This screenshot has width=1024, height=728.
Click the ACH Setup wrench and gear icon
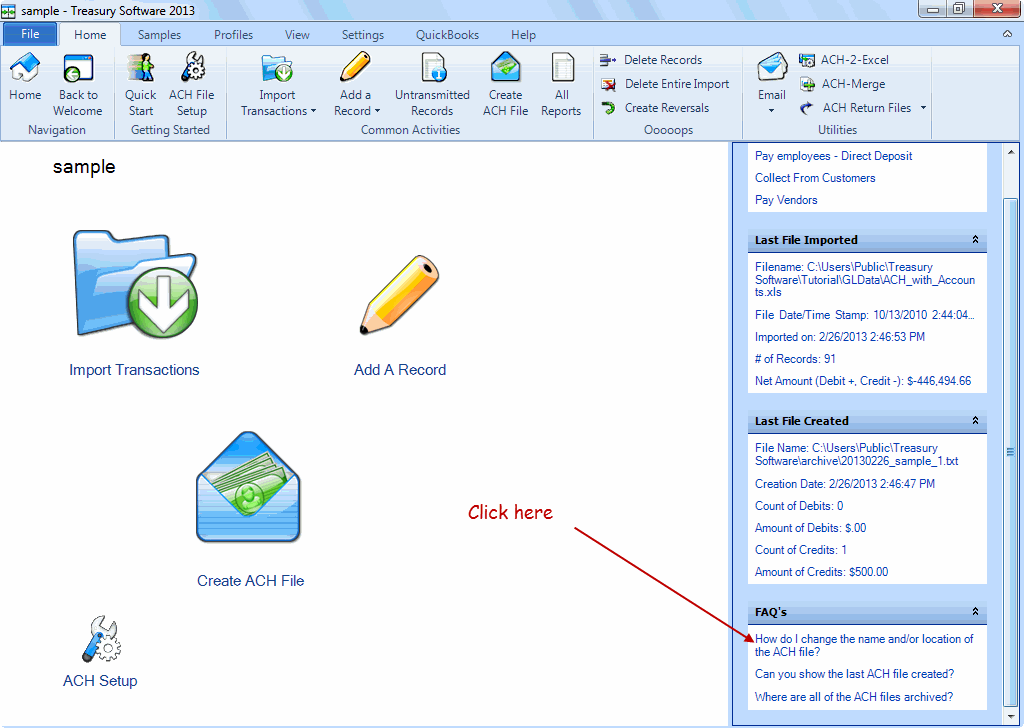coord(101,638)
